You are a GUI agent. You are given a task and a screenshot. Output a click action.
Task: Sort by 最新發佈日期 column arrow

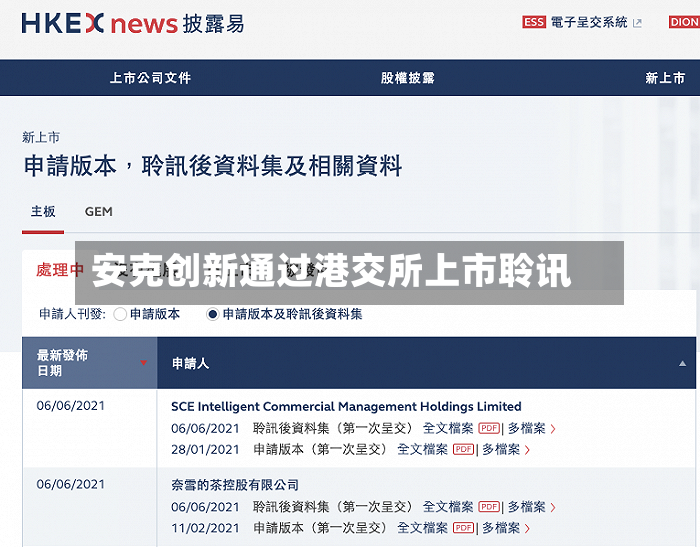[x=143, y=363]
